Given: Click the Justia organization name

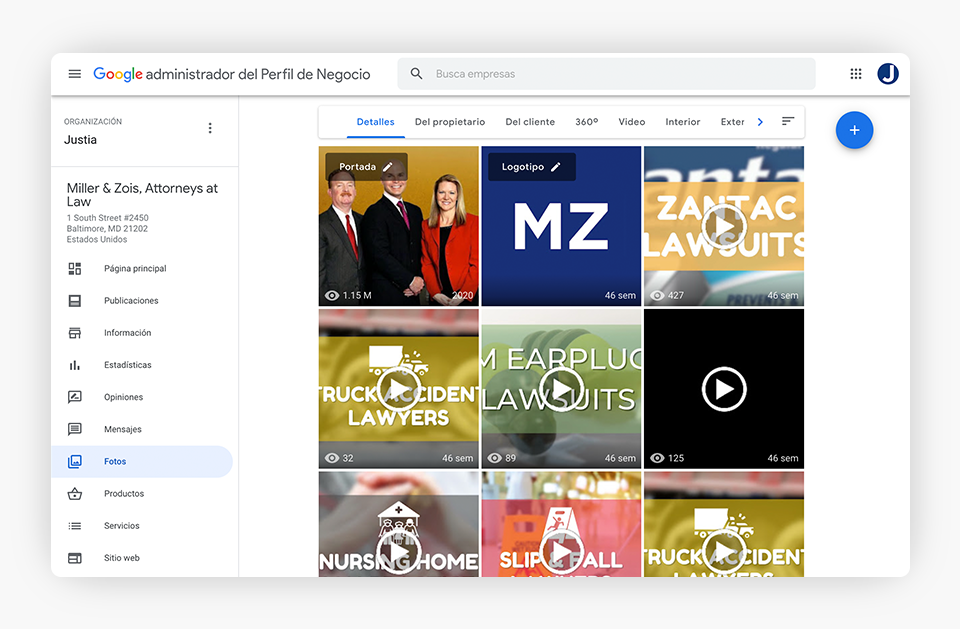Looking at the screenshot, I should click(80, 140).
